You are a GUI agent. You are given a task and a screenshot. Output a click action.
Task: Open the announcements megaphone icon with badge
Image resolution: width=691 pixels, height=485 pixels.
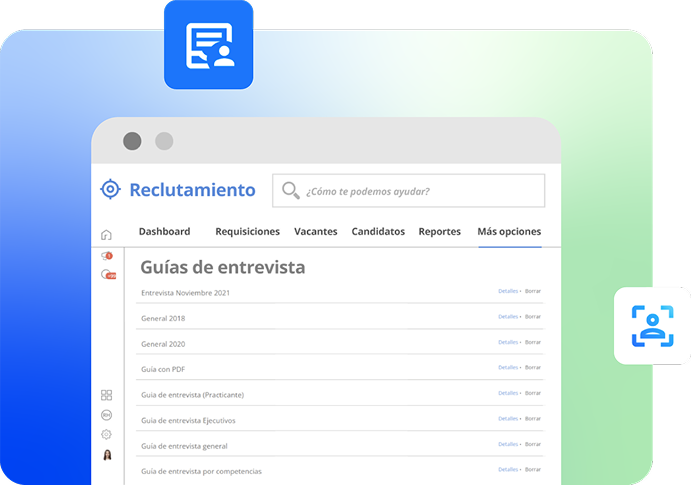pyautogui.click(x=107, y=255)
